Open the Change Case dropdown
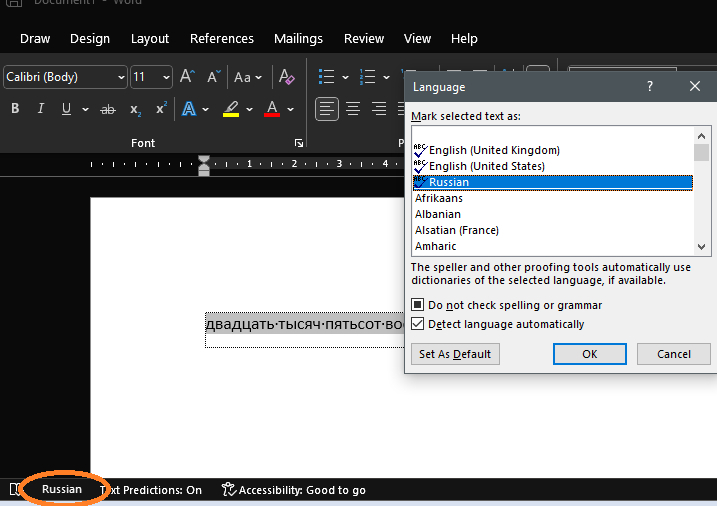 pos(247,77)
